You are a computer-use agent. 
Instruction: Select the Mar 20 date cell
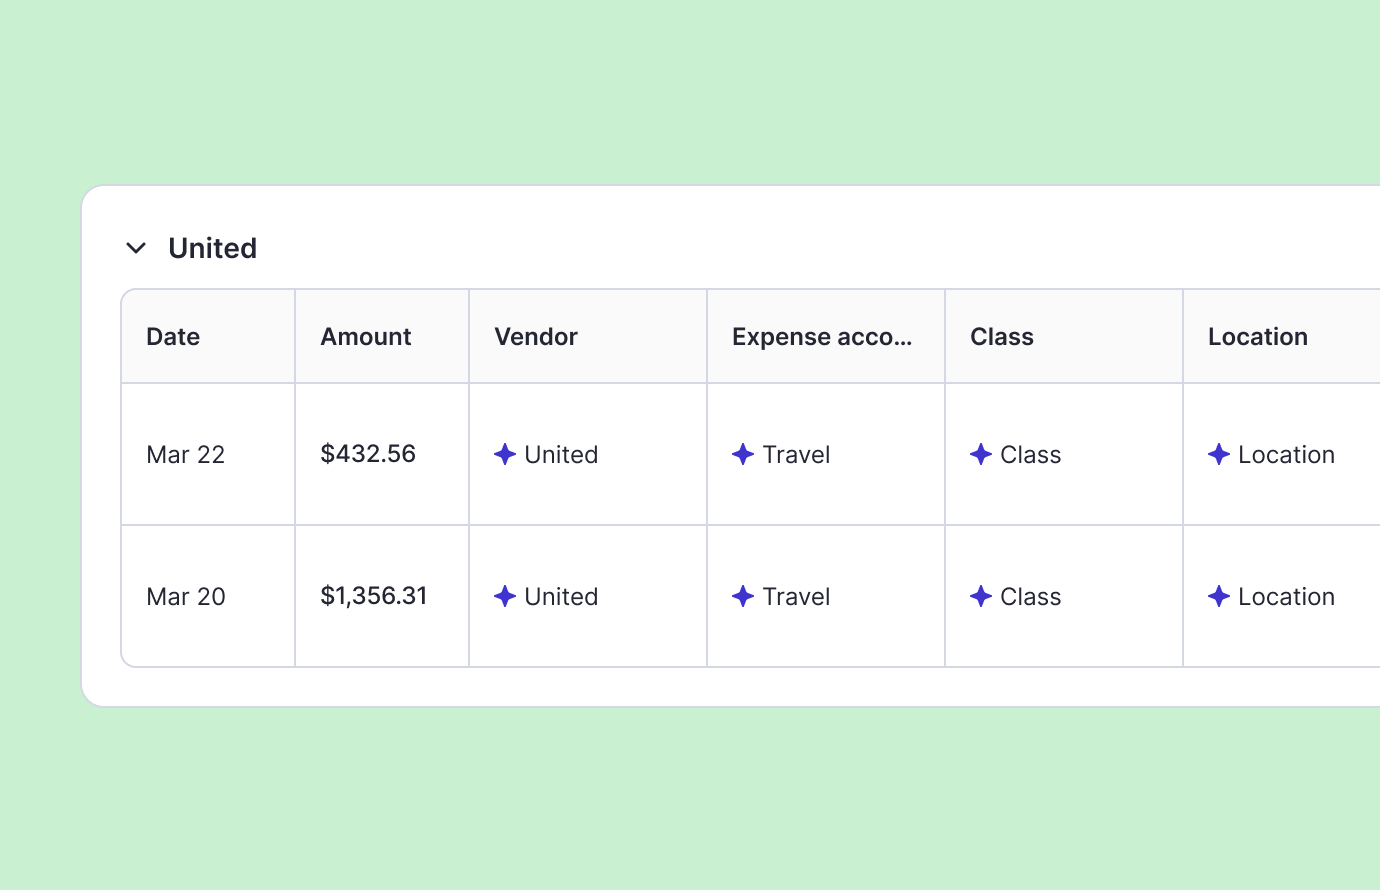click(186, 597)
